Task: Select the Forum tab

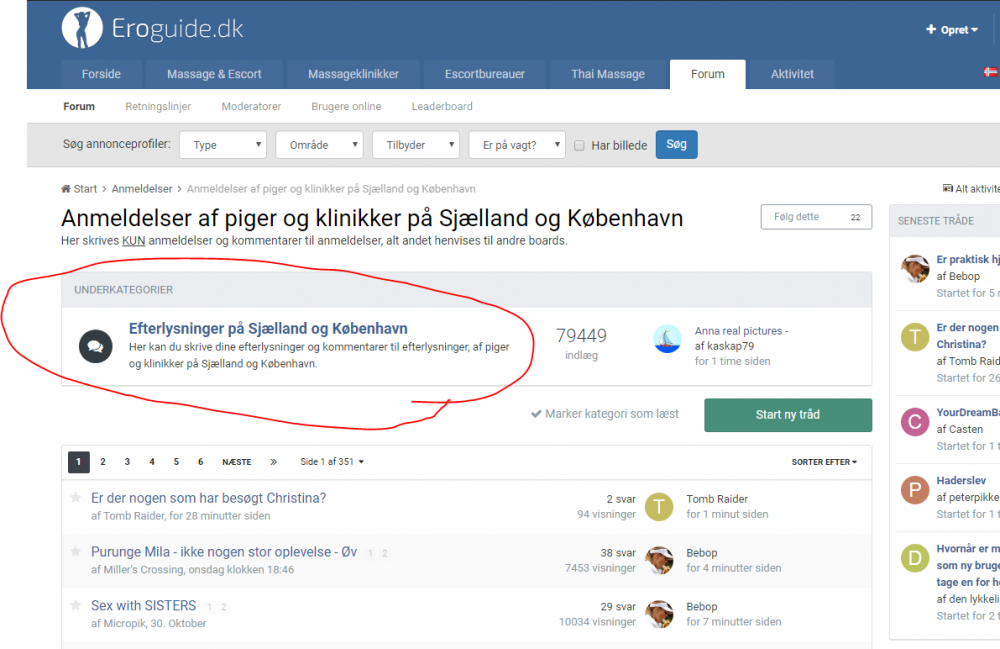Action: [x=708, y=74]
